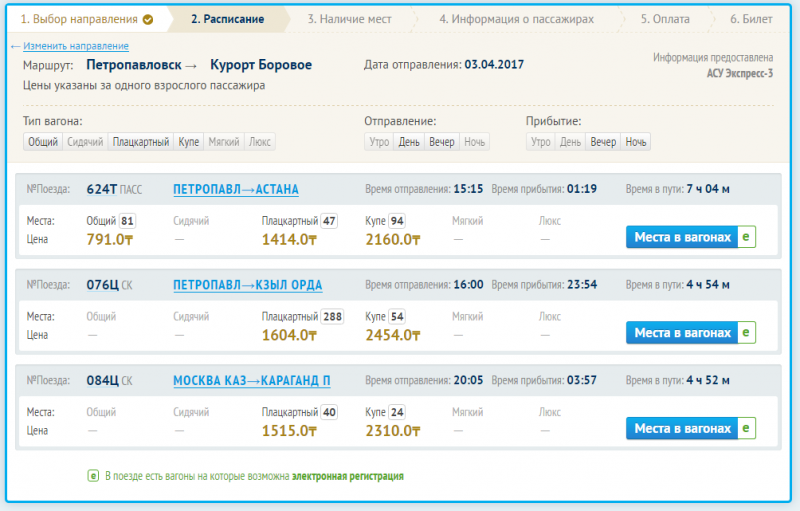
Task: Click the АСУ Экспресс-3 text
Action: pos(740,73)
